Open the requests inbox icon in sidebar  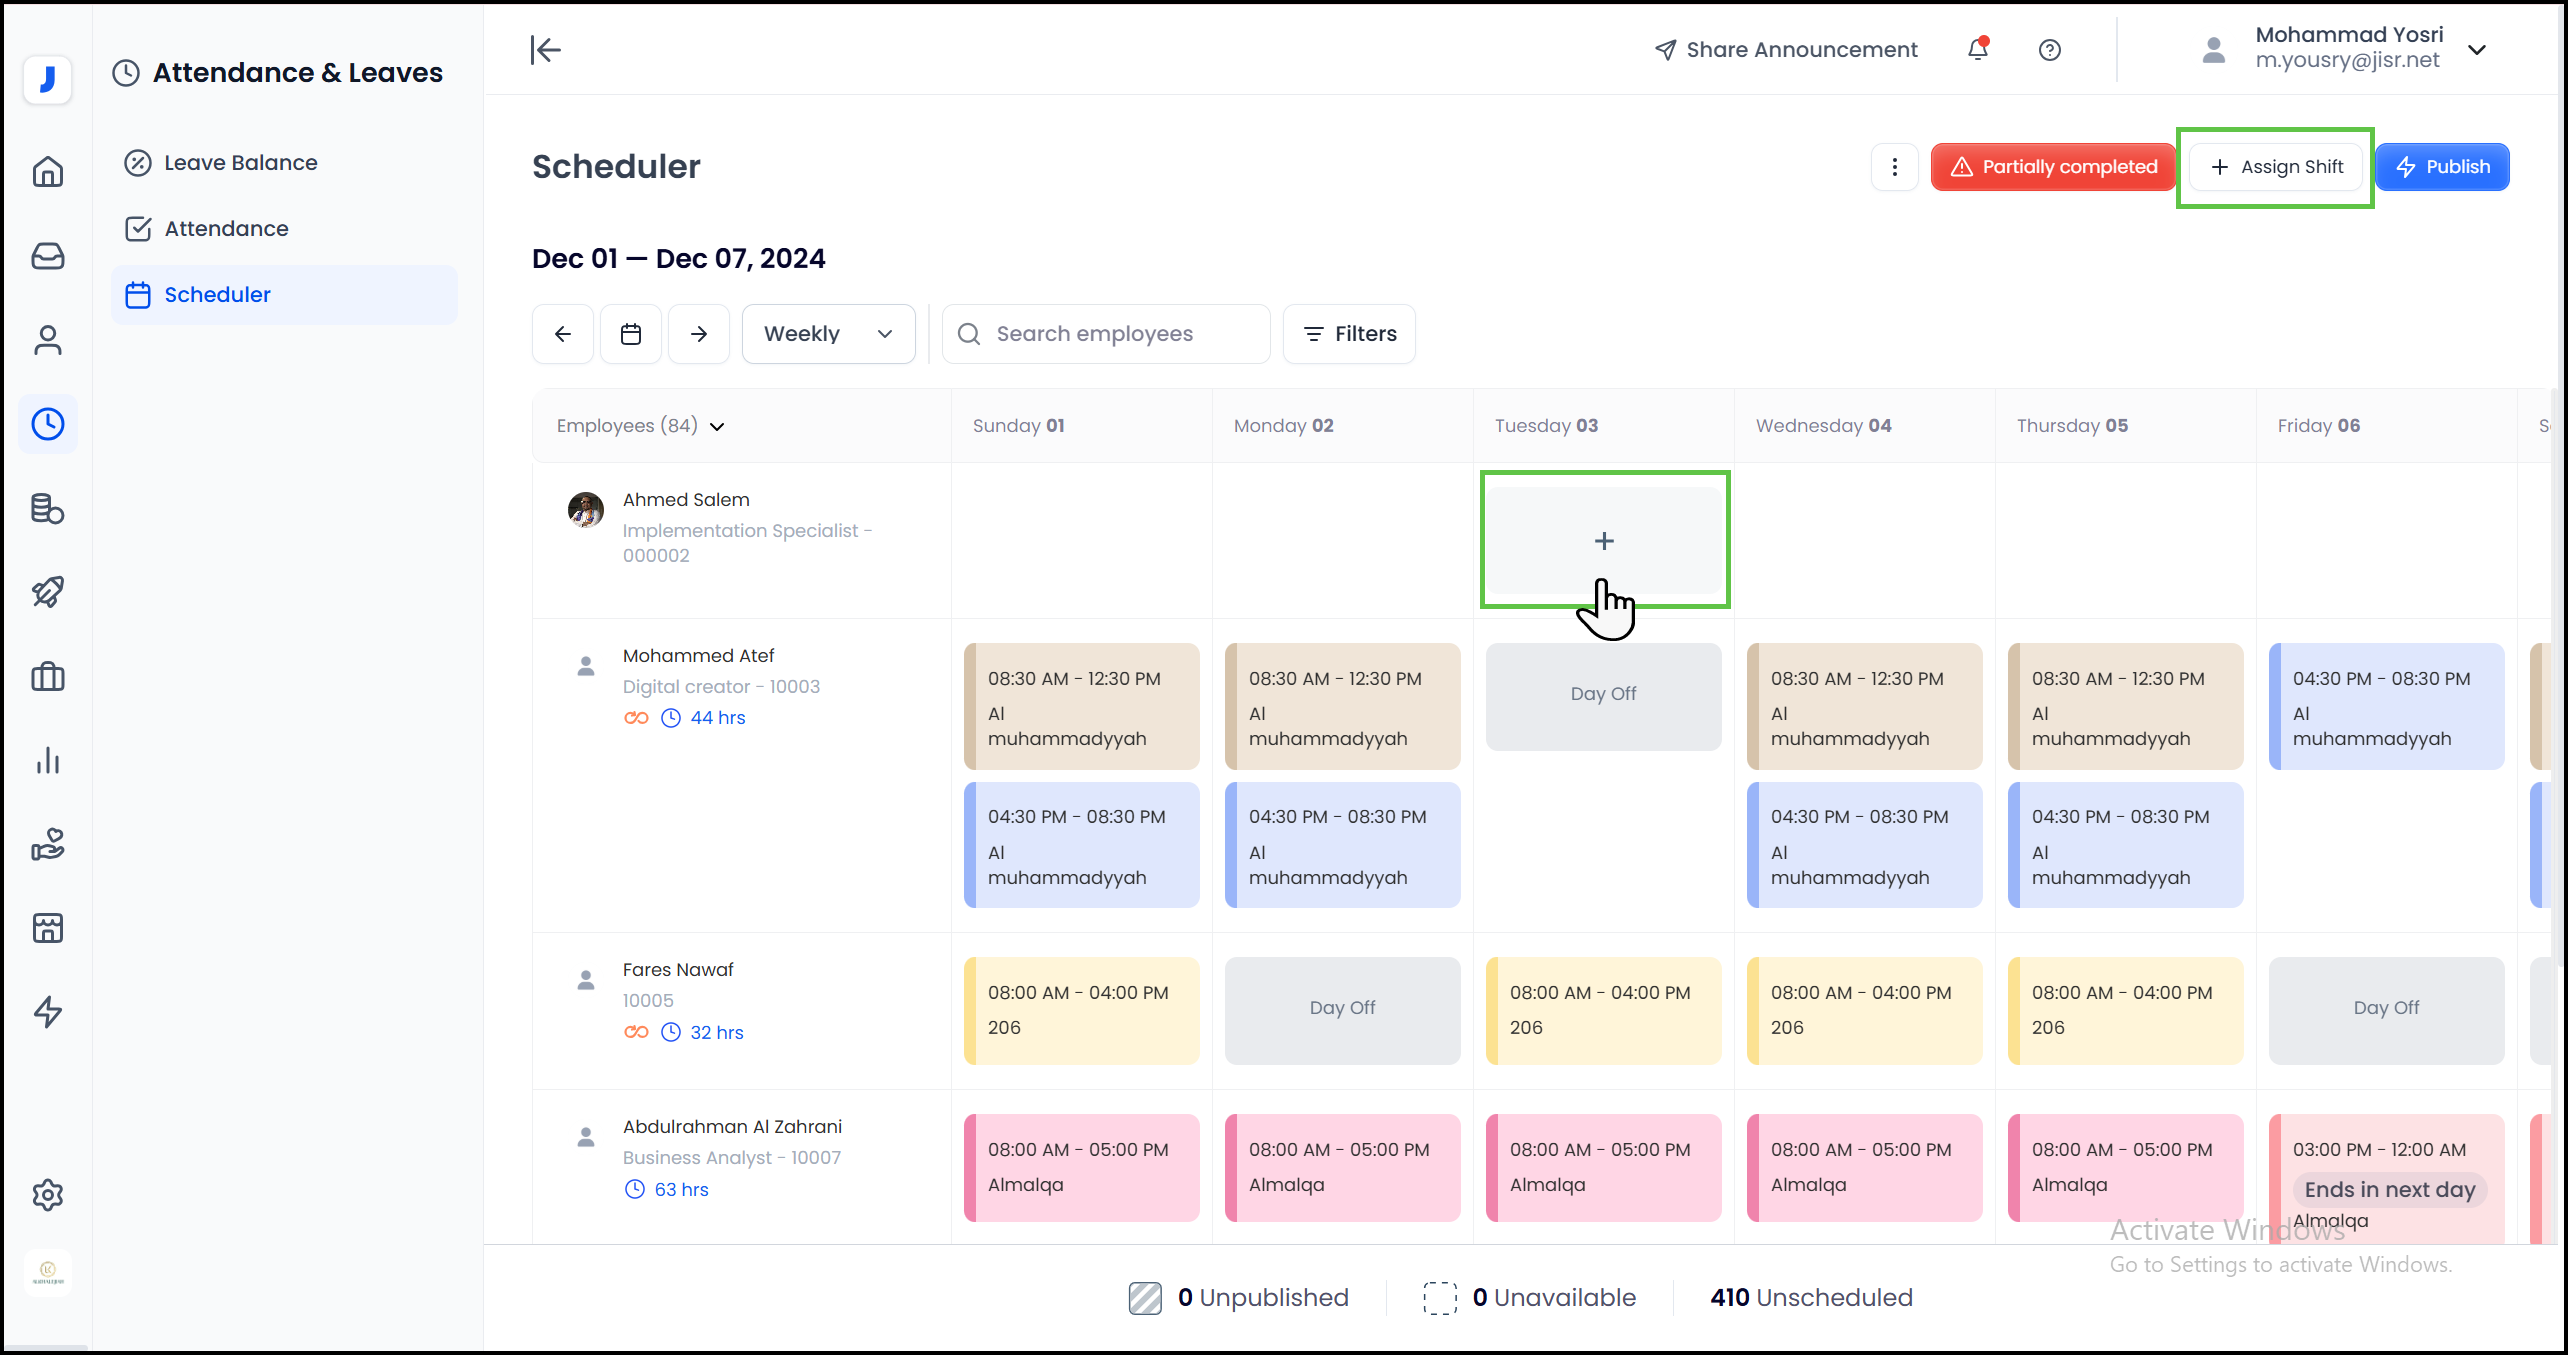pos(48,256)
